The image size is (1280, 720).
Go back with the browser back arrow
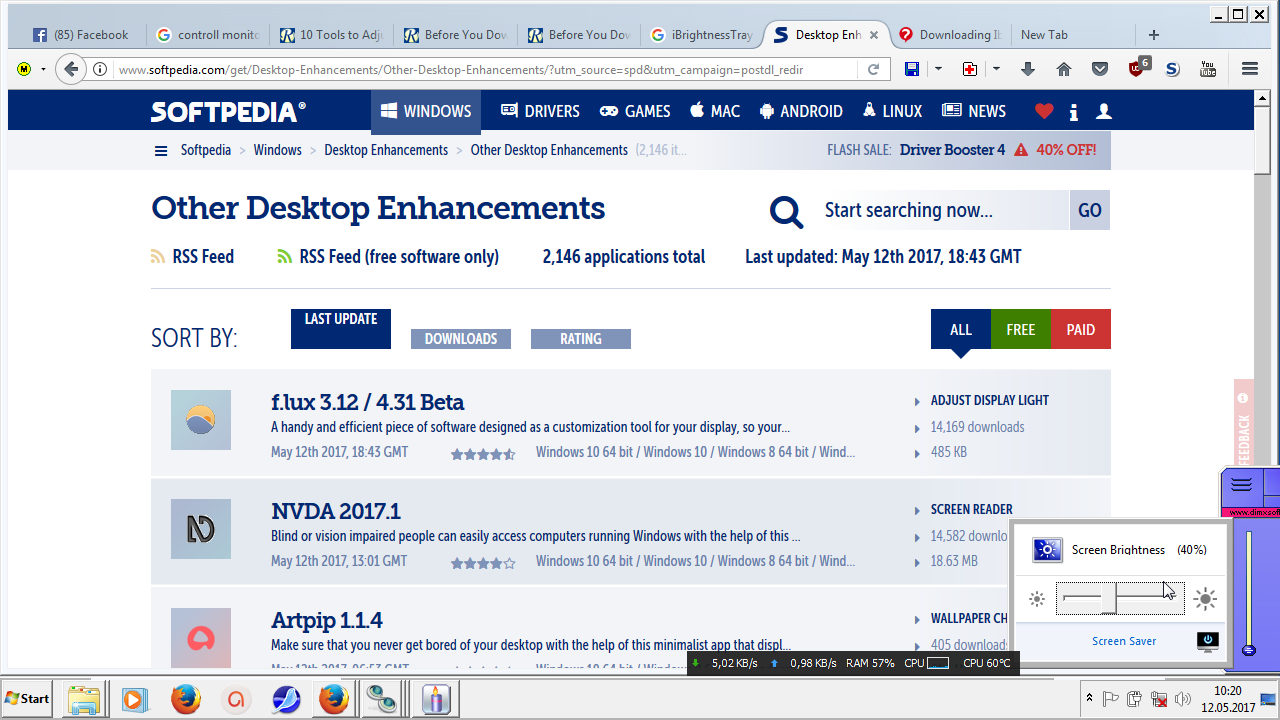[x=69, y=69]
